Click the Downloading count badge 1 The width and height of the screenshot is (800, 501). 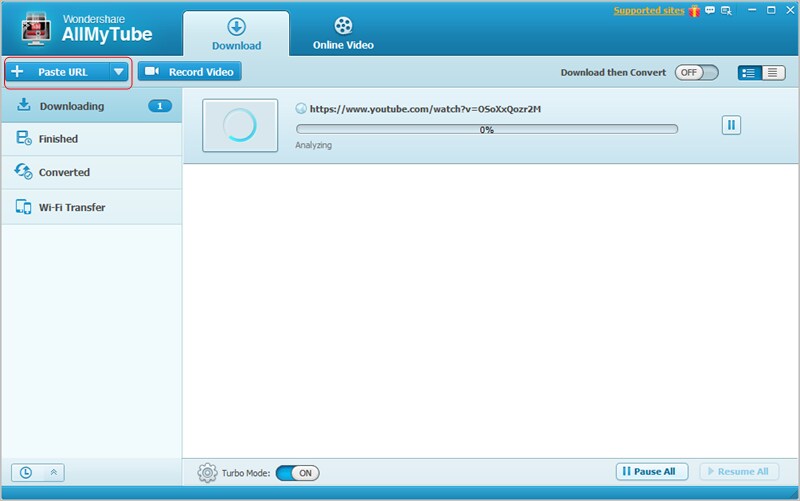click(x=160, y=106)
